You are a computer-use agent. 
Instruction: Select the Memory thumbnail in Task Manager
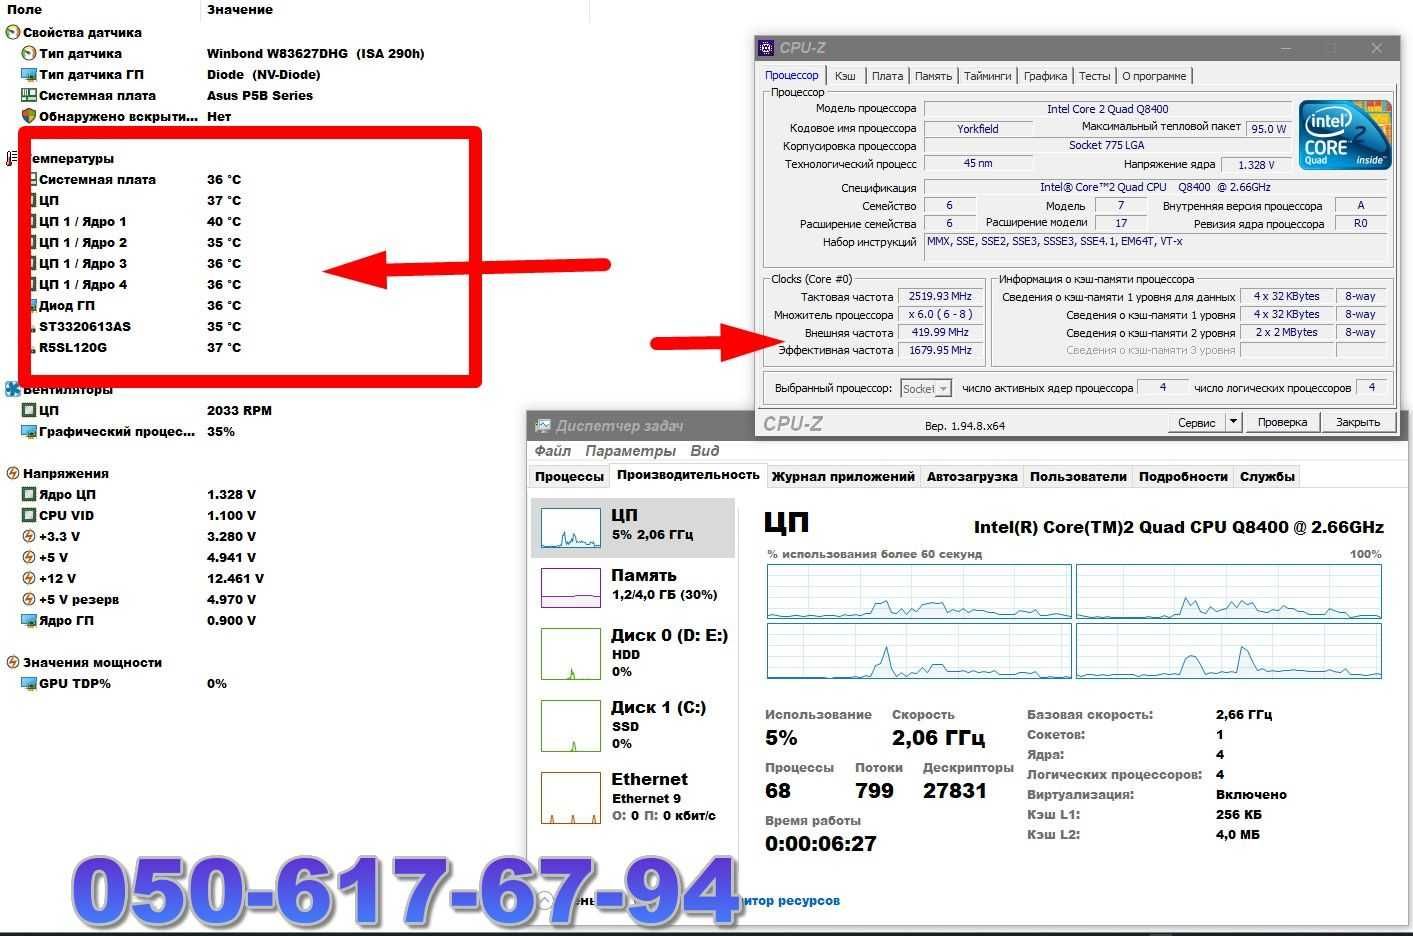[571, 588]
